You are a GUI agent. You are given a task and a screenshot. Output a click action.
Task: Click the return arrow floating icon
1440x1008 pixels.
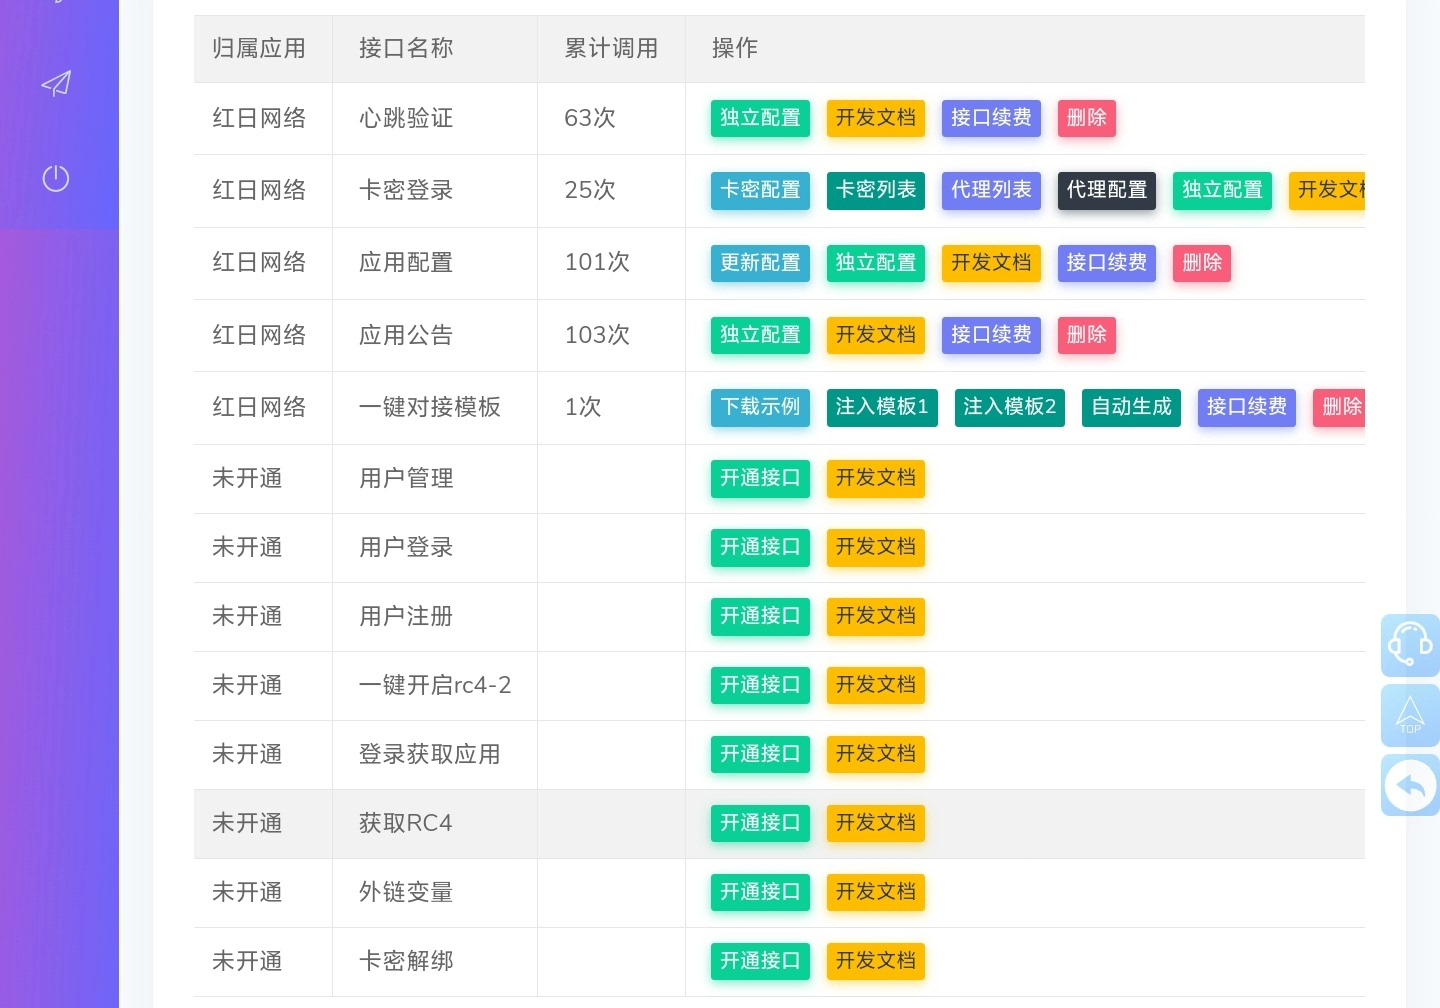pyautogui.click(x=1410, y=786)
